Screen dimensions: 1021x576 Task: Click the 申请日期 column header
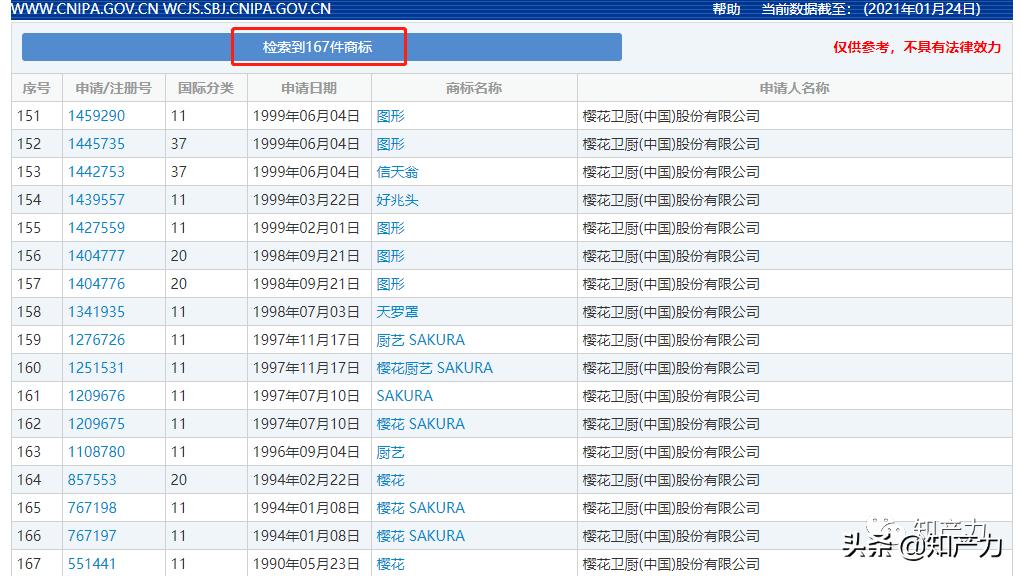point(309,88)
